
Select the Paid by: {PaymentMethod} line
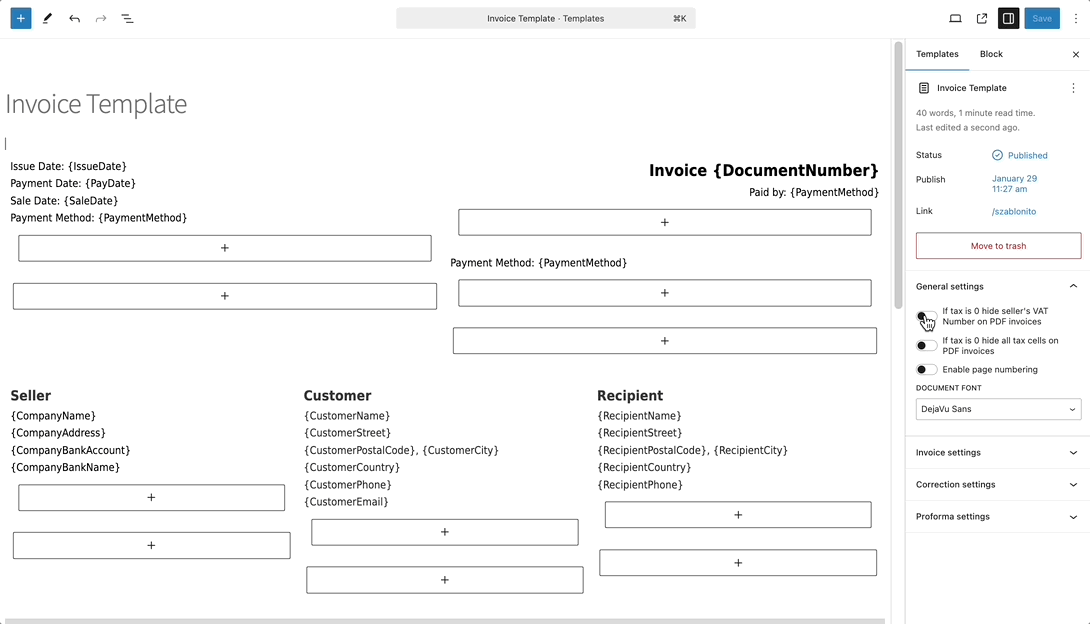813,192
